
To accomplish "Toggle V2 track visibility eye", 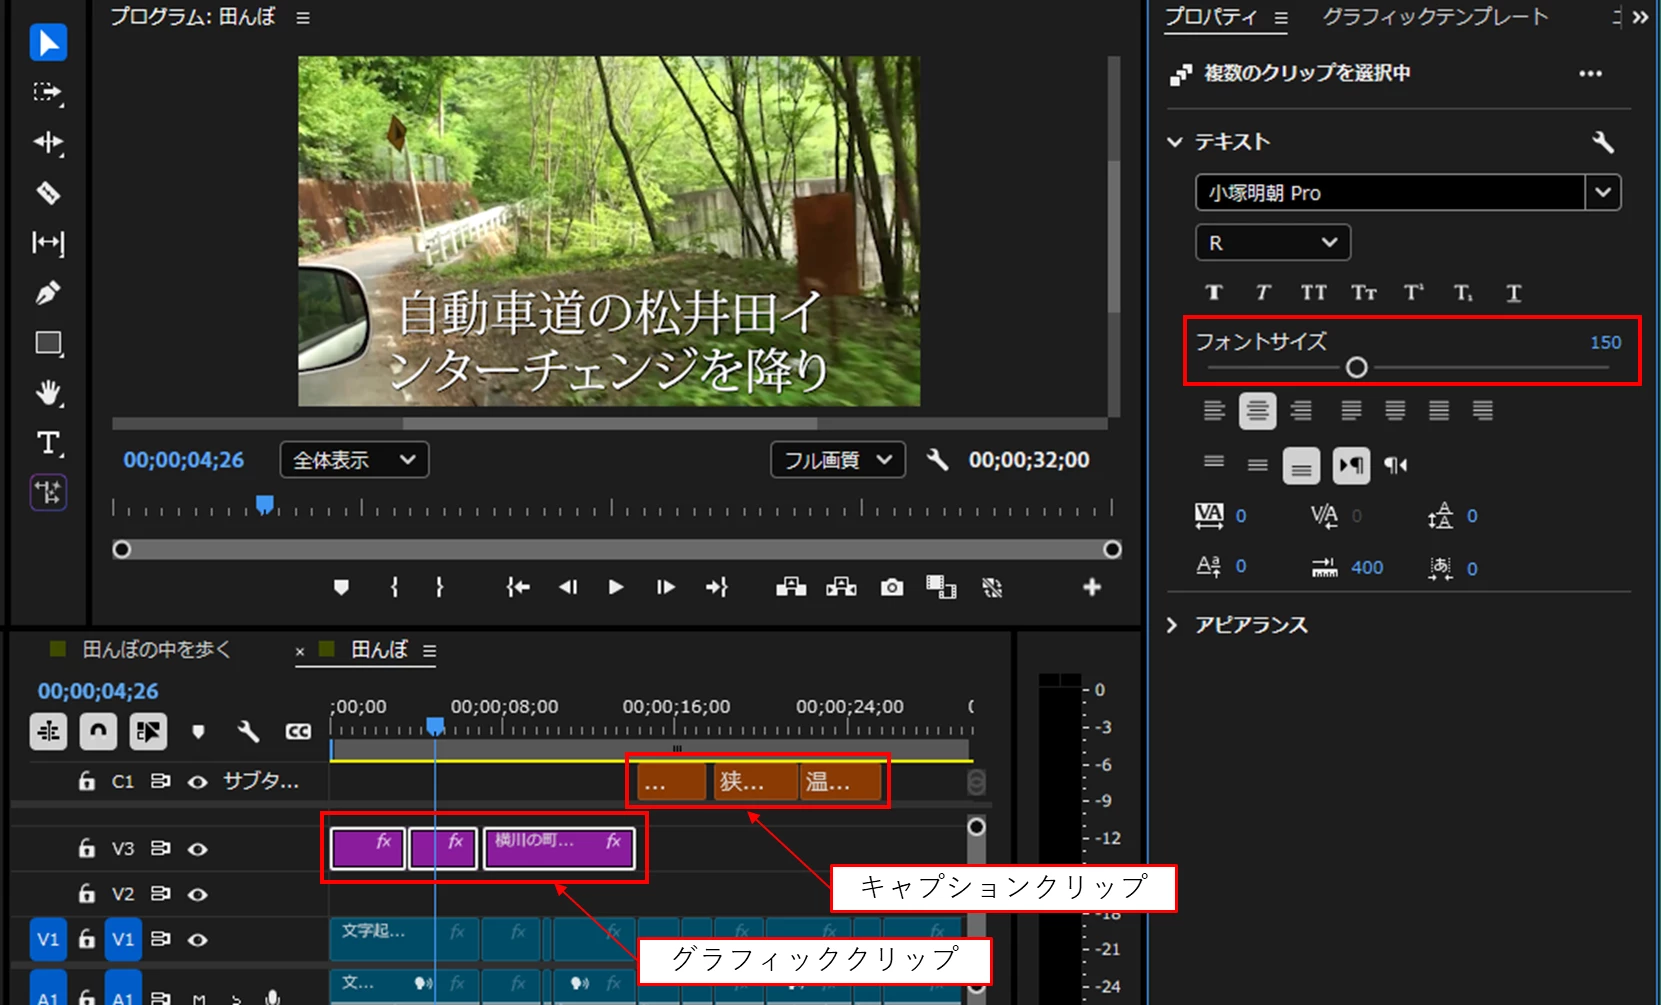I will point(198,894).
